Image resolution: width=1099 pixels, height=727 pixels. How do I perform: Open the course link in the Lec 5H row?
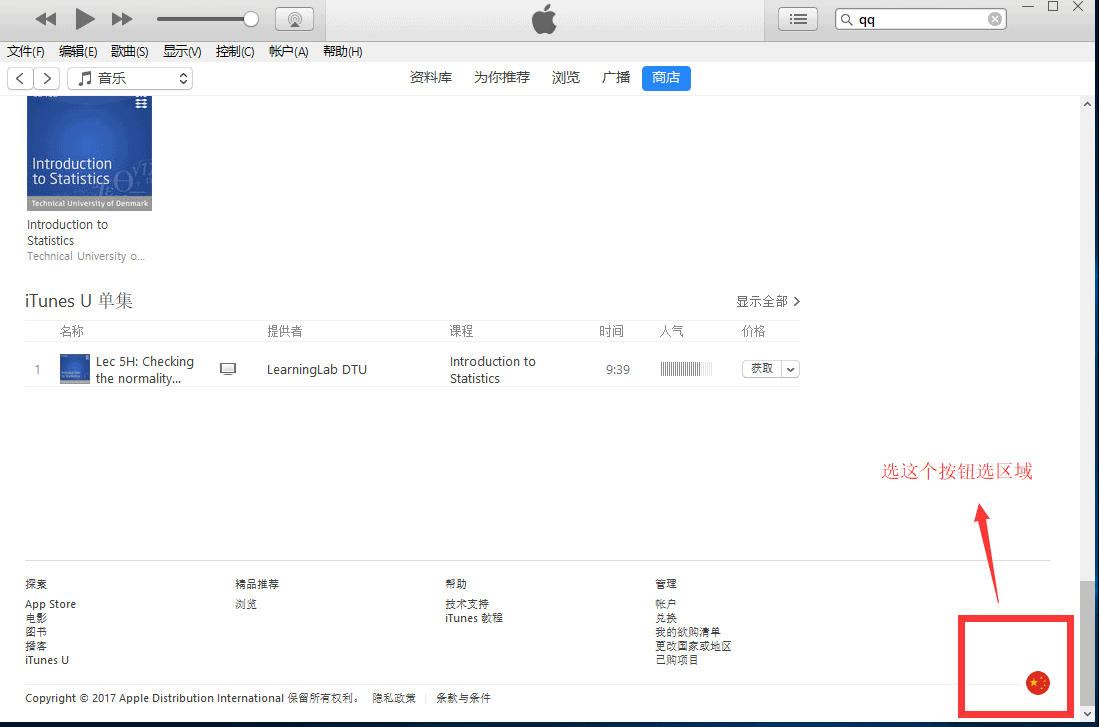click(493, 369)
